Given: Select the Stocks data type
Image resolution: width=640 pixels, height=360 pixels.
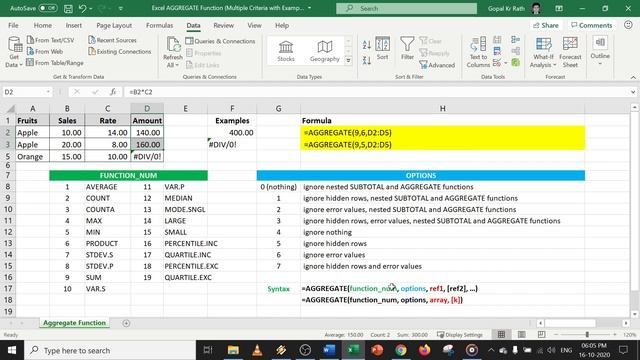Looking at the screenshot, I should [x=286, y=51].
